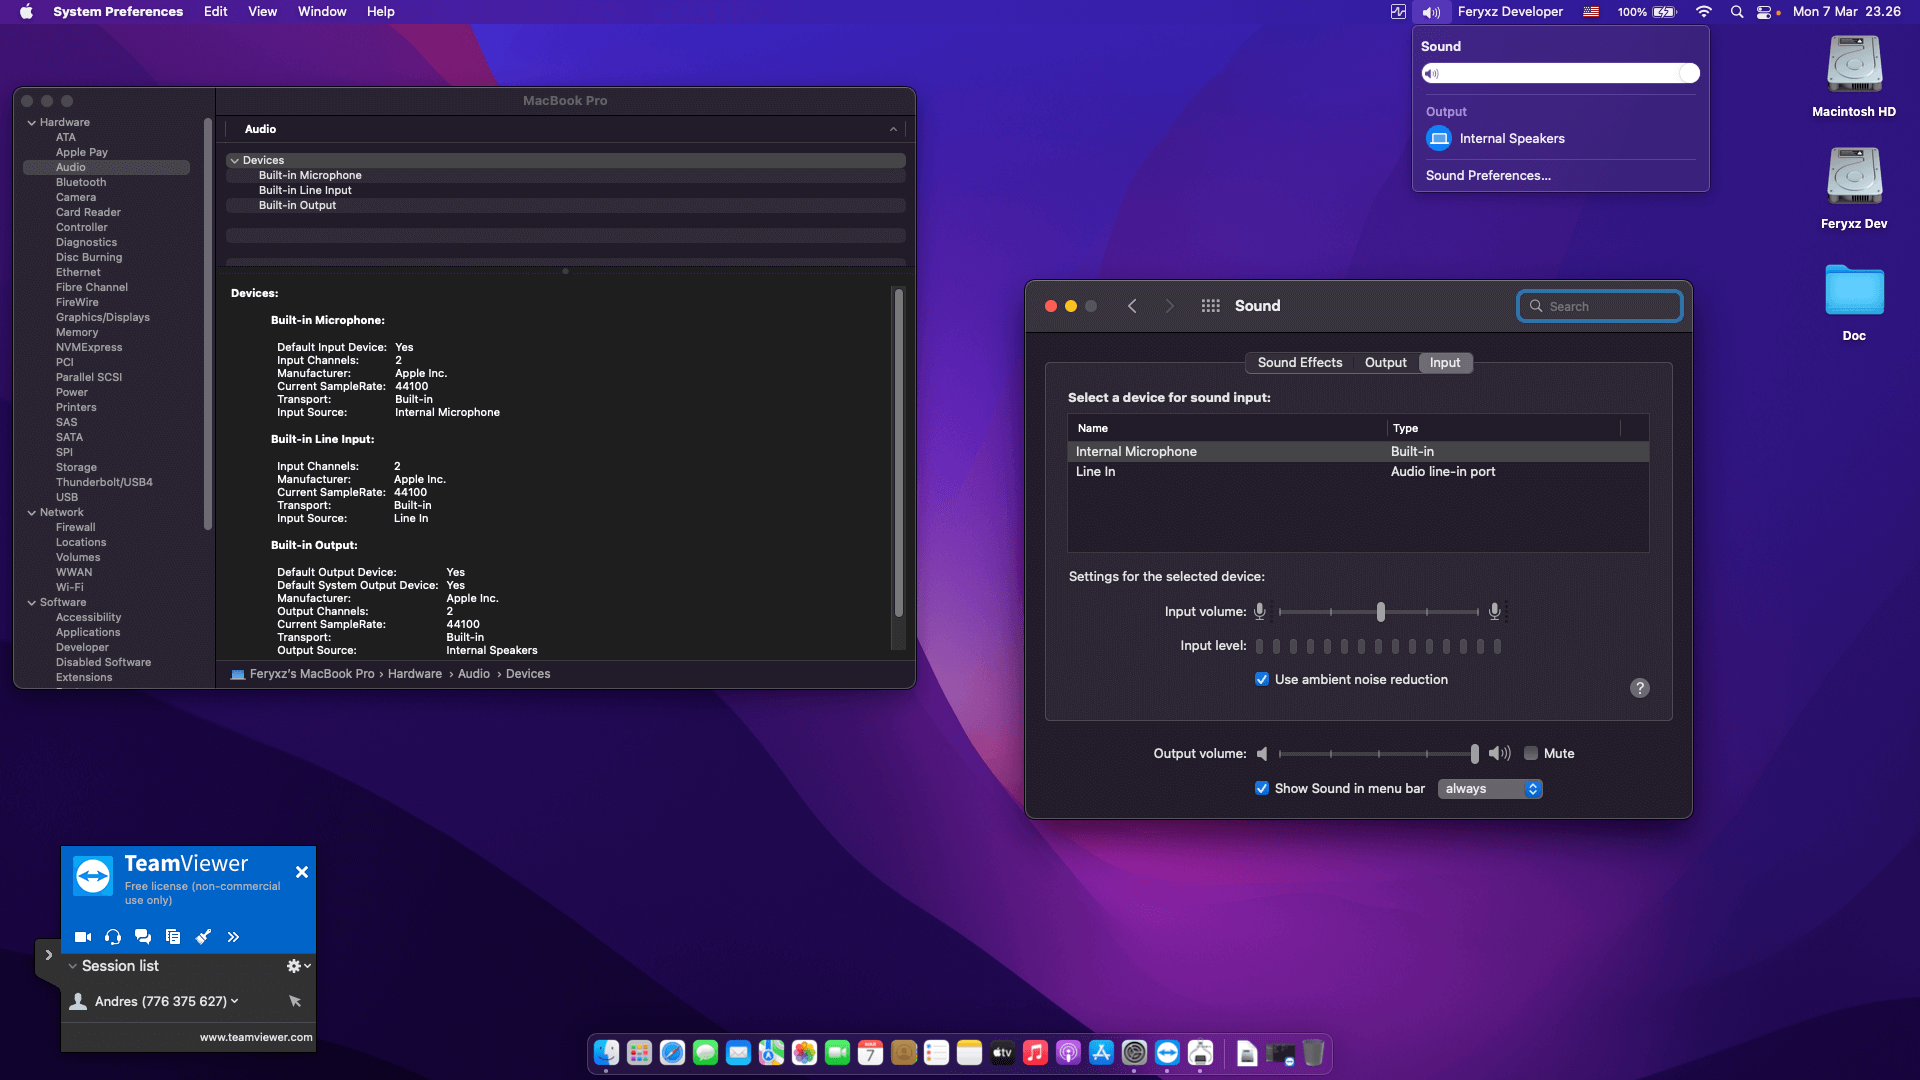Open the Wi-Fi menu bar icon
Screen dimensions: 1920x1080
click(x=1703, y=12)
